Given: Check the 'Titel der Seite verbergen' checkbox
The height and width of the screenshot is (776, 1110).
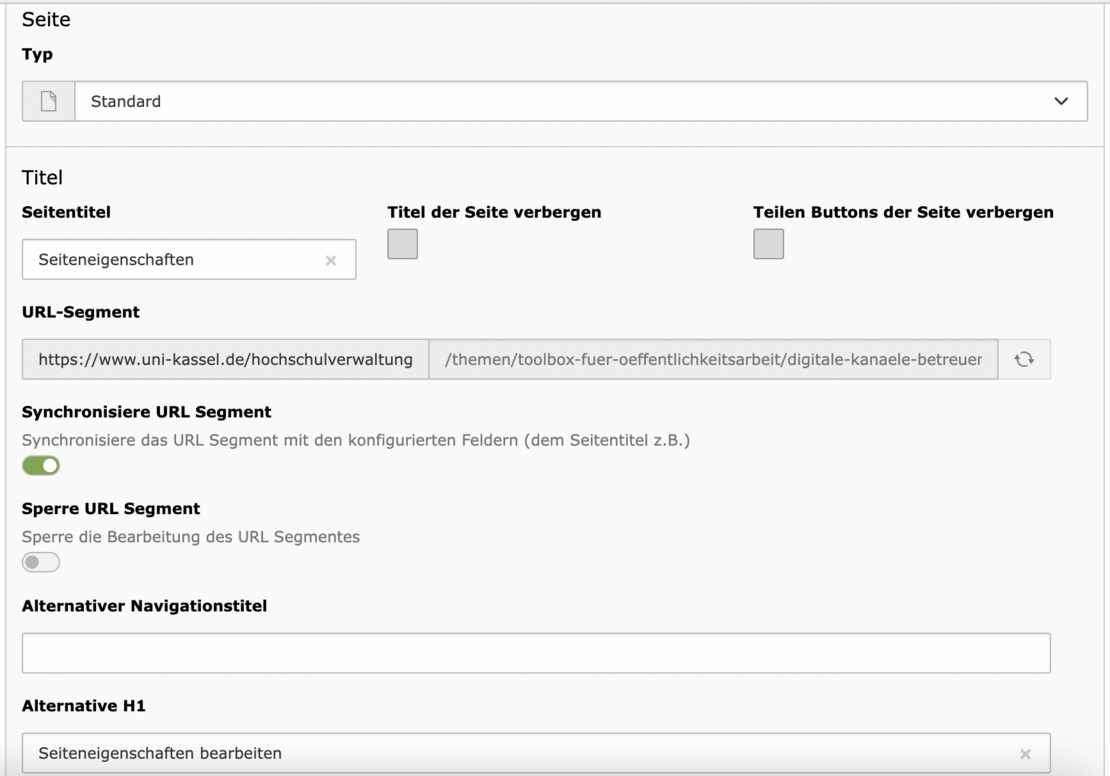Looking at the screenshot, I should pos(402,244).
